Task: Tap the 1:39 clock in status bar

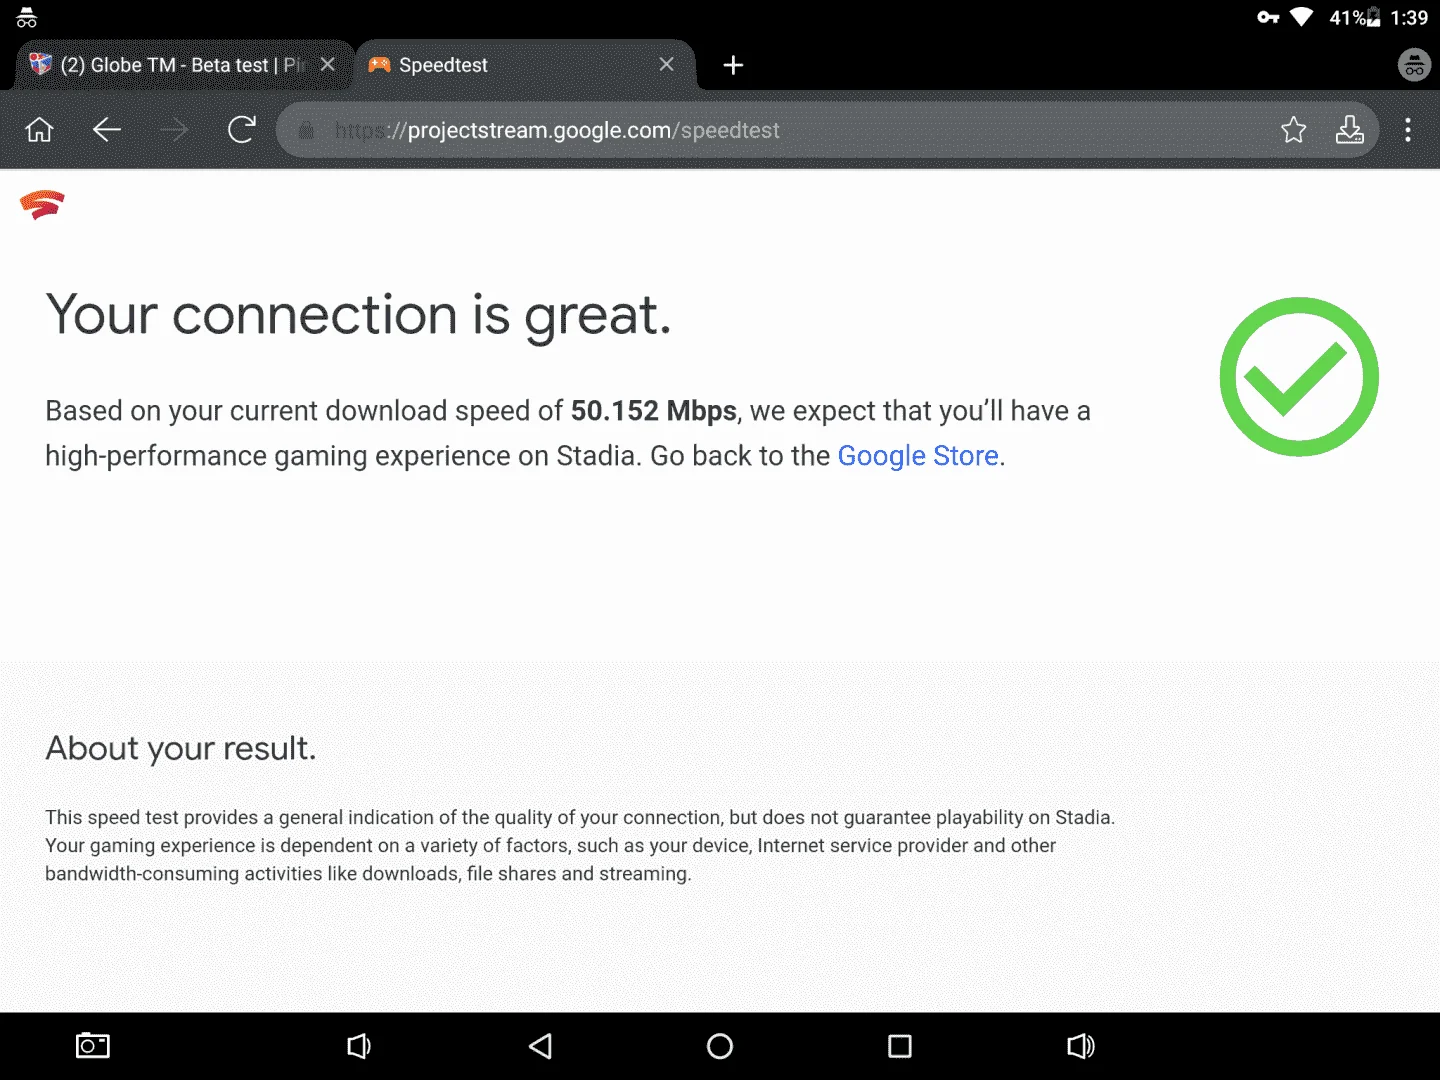Action: pos(1409,17)
